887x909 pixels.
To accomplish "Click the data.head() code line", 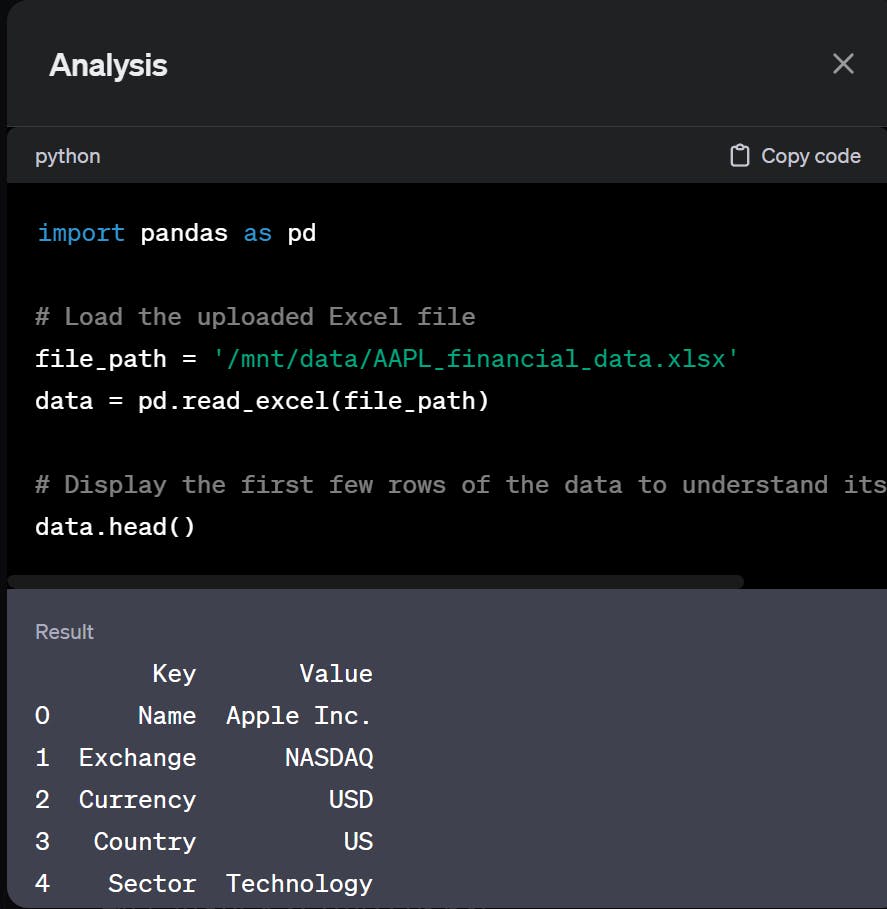I will point(115,526).
